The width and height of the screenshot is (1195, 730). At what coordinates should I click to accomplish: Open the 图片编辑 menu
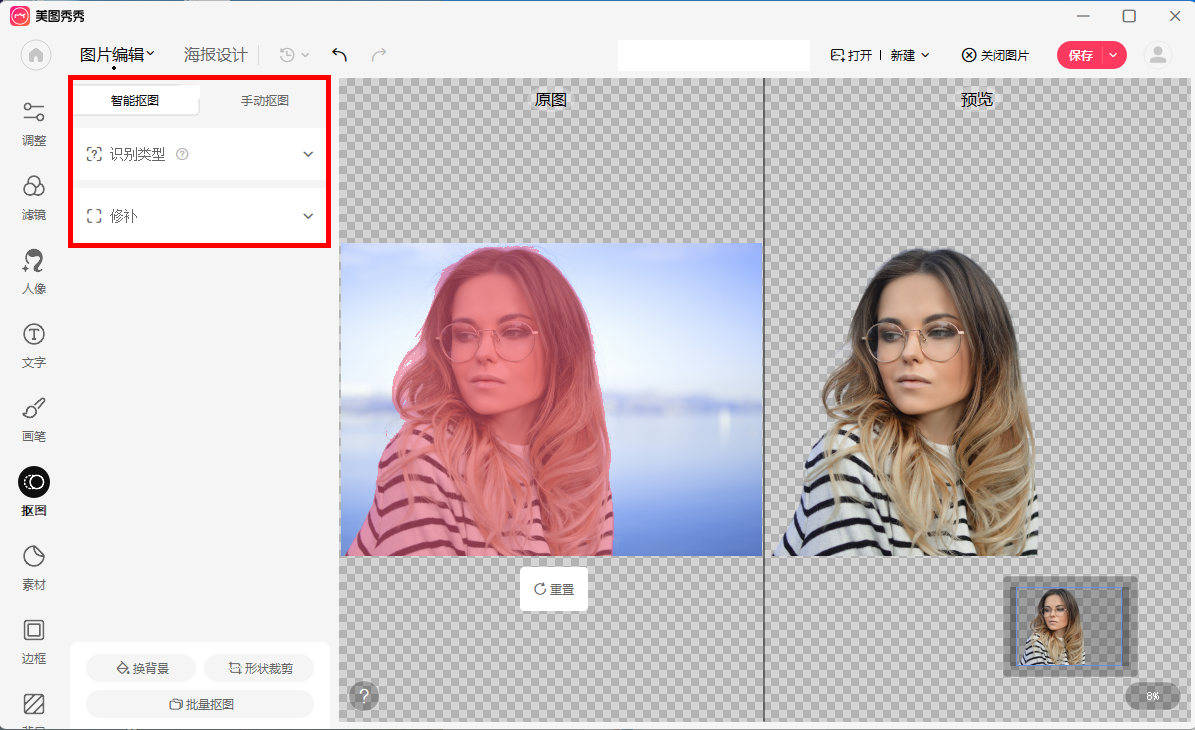117,55
